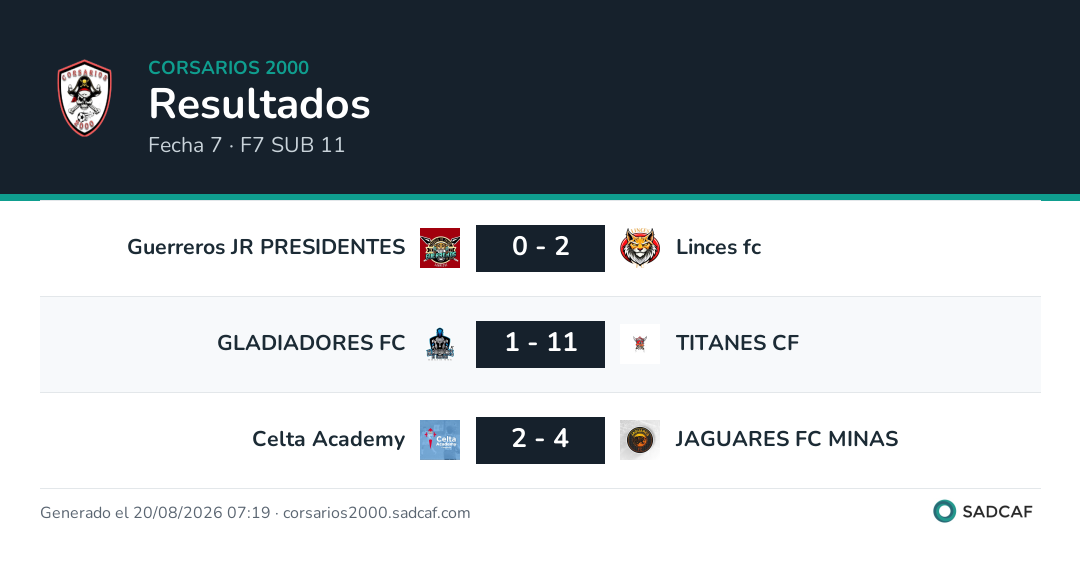Viewport: 1080px width, 564px height.
Task: Click the TITANES CF team emblem
Action: [640, 344]
